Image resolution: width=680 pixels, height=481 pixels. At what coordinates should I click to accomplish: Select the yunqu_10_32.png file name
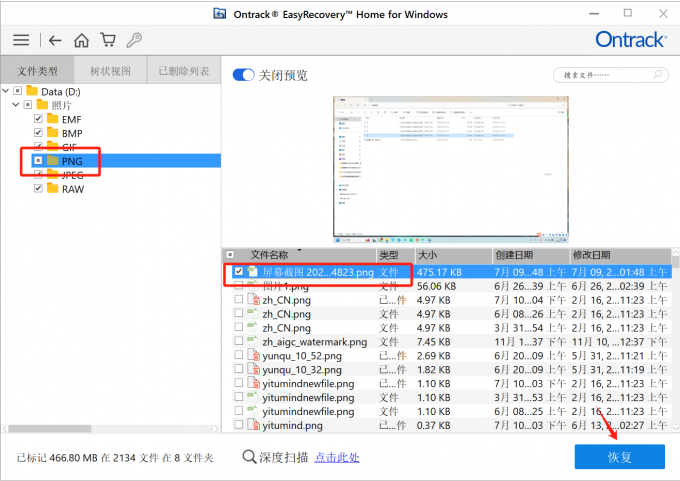pyautogui.click(x=302, y=370)
